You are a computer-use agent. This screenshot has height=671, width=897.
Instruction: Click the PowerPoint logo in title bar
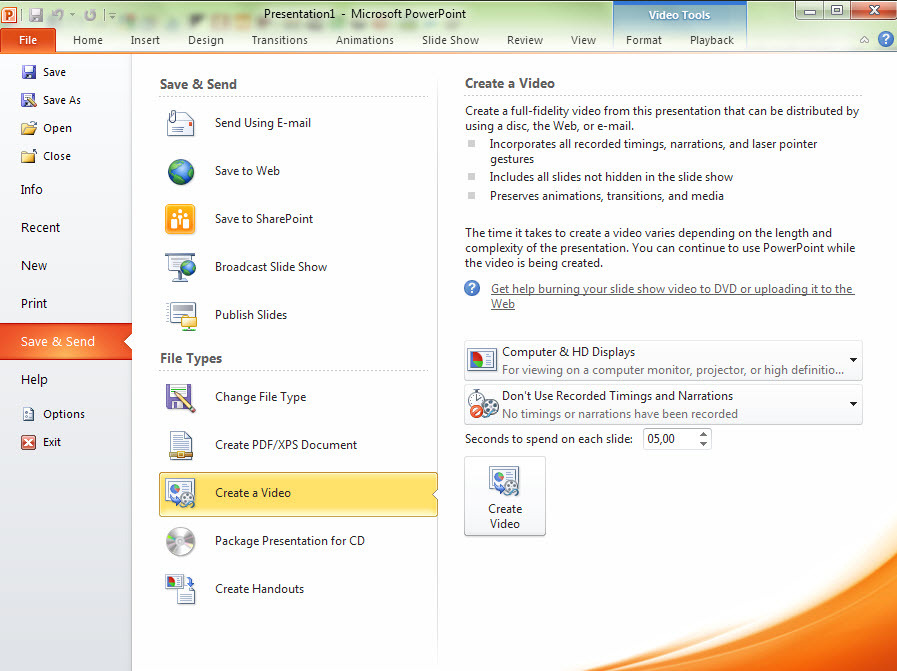(9, 14)
